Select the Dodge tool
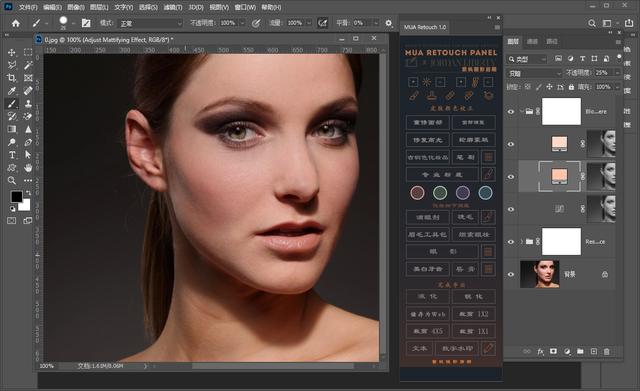This screenshot has width=640, height=391. (12, 142)
